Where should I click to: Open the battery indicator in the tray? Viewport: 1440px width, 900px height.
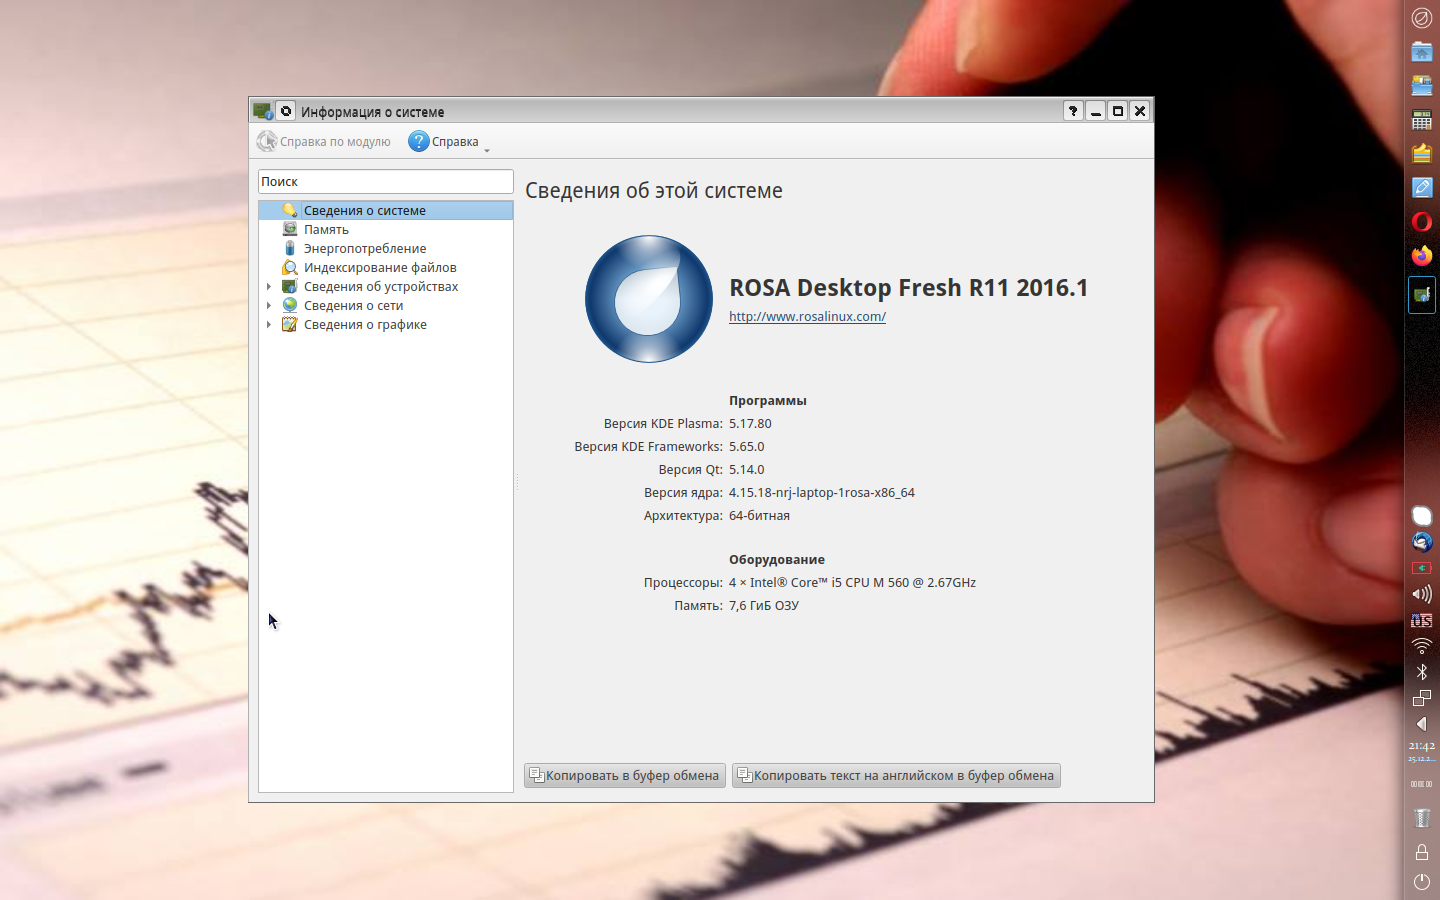point(1421,568)
